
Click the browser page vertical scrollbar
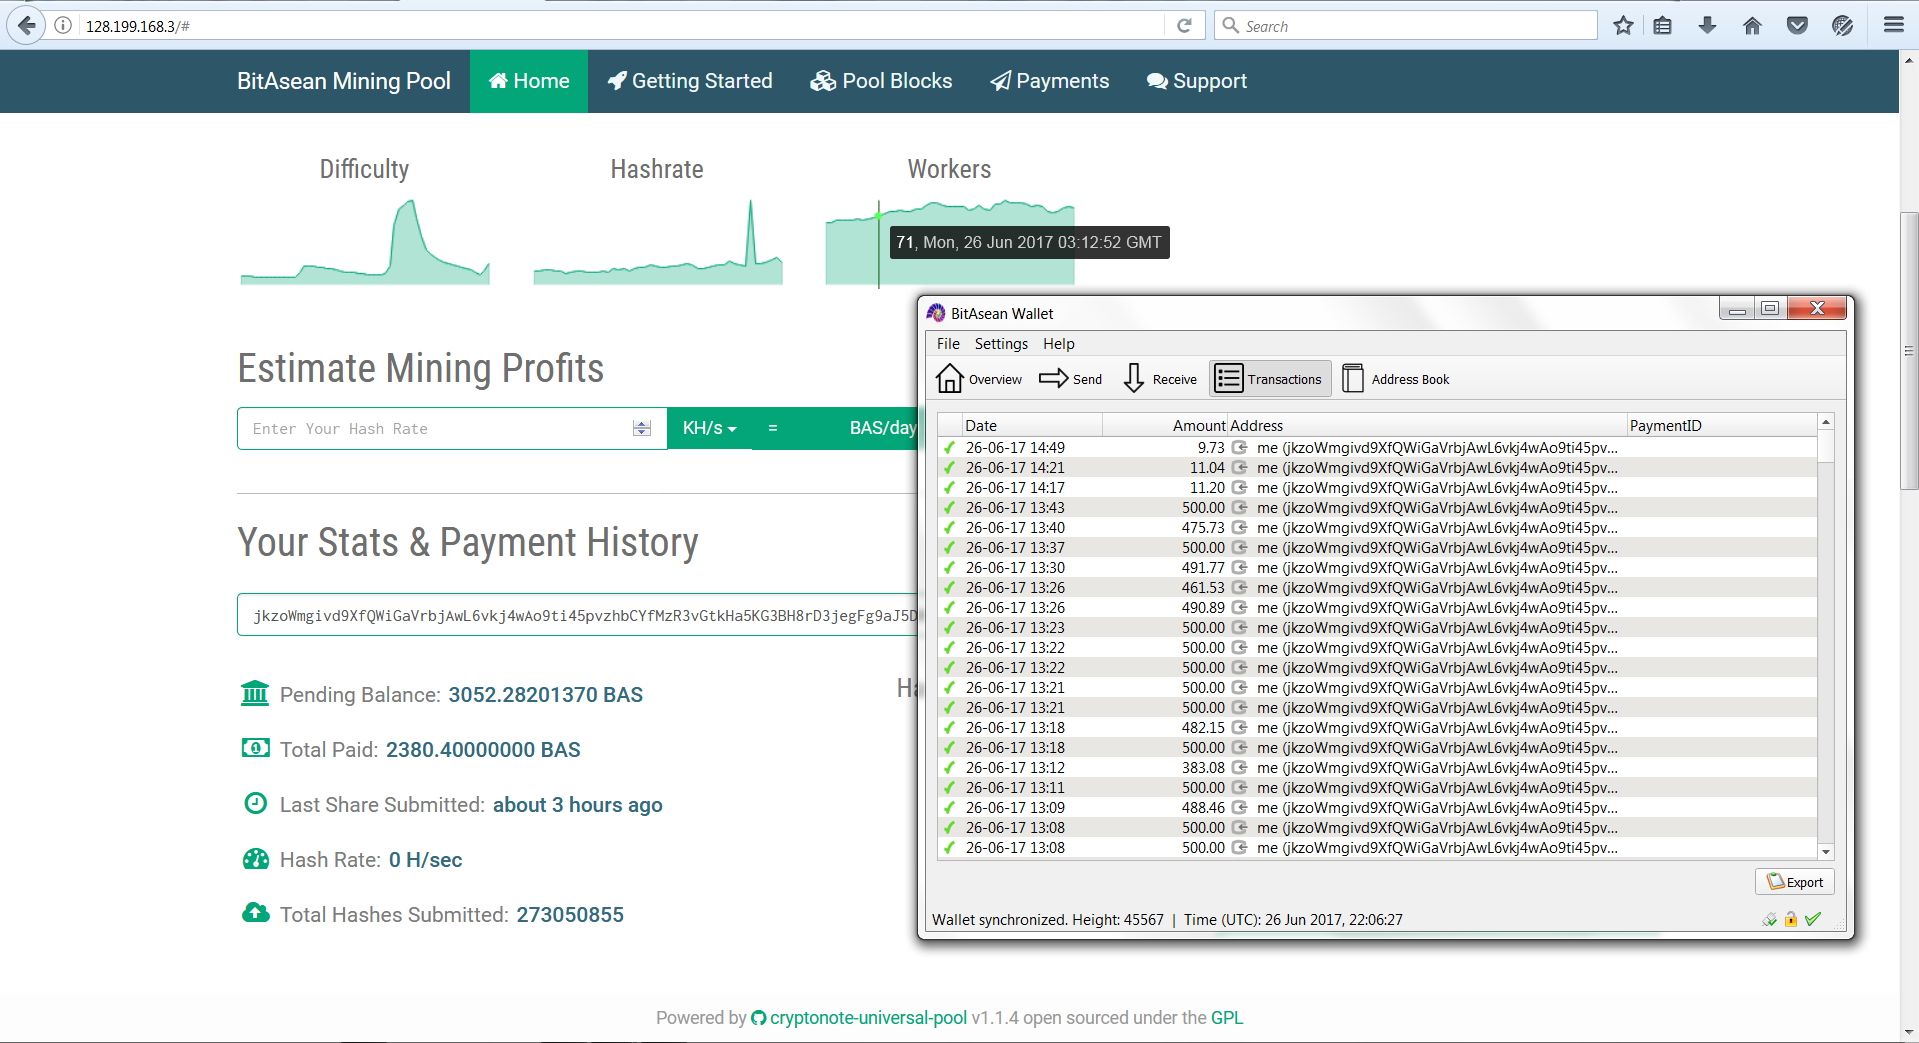coord(1909,351)
